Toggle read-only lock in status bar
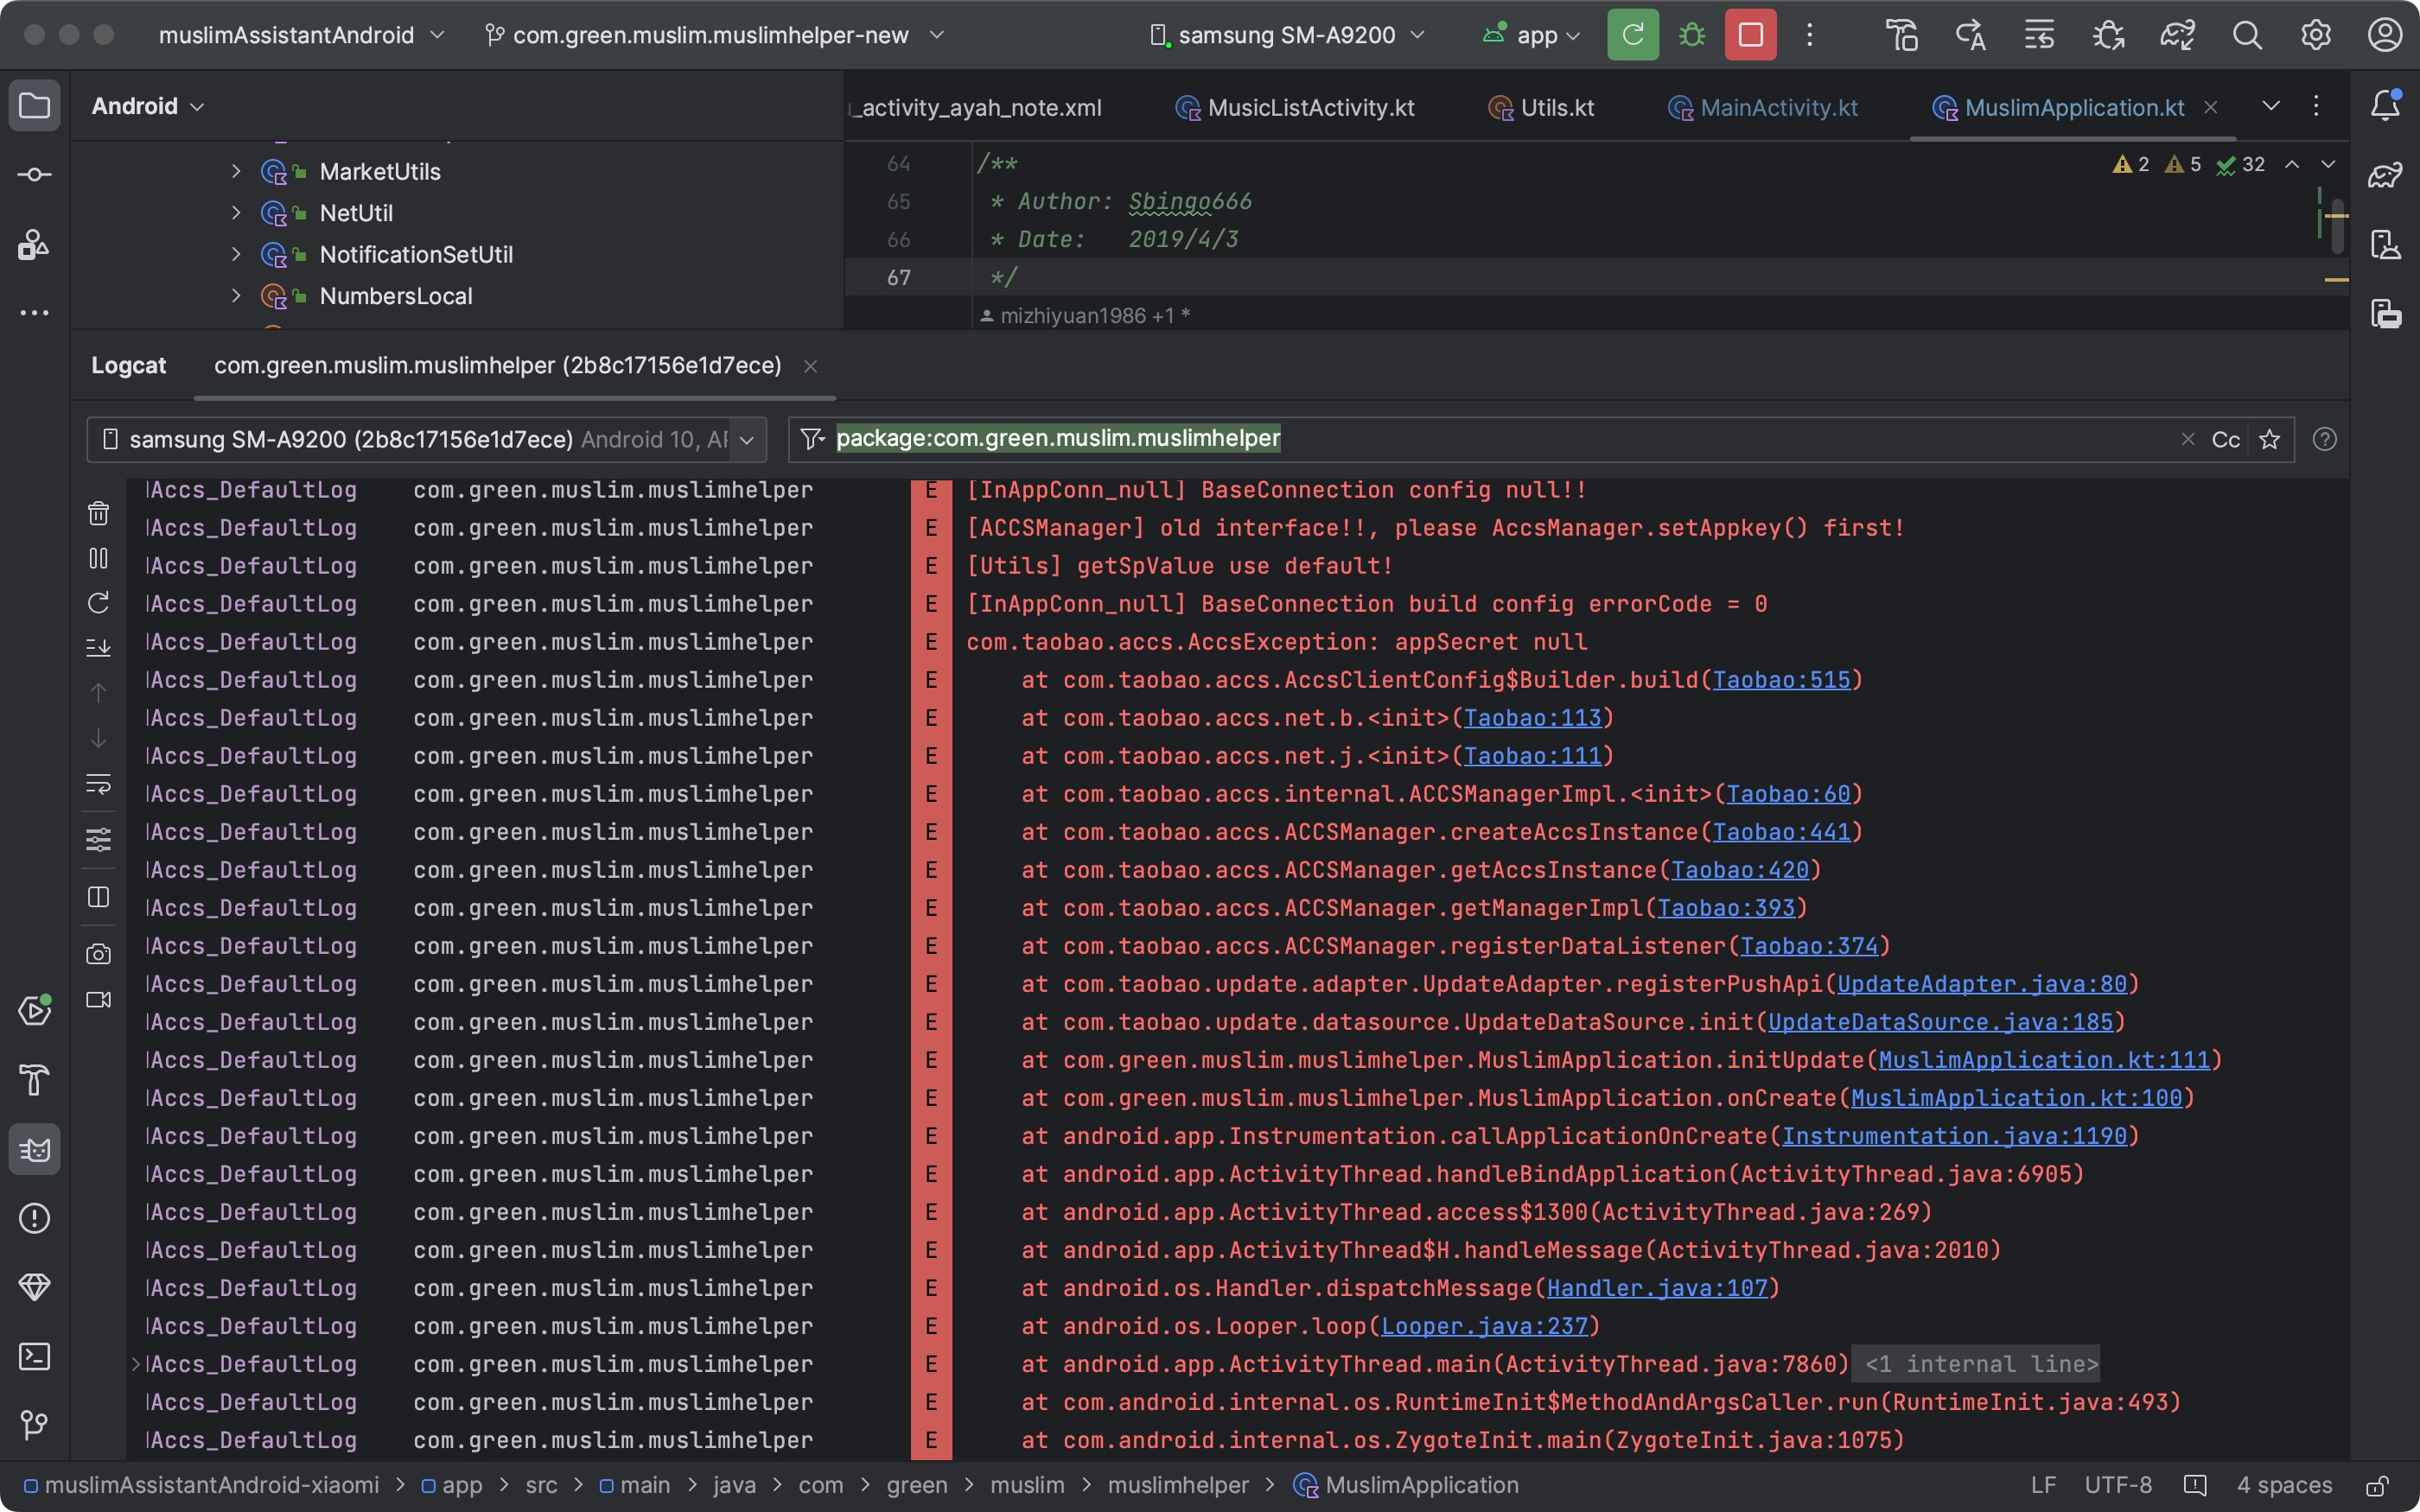 tap(2377, 1486)
